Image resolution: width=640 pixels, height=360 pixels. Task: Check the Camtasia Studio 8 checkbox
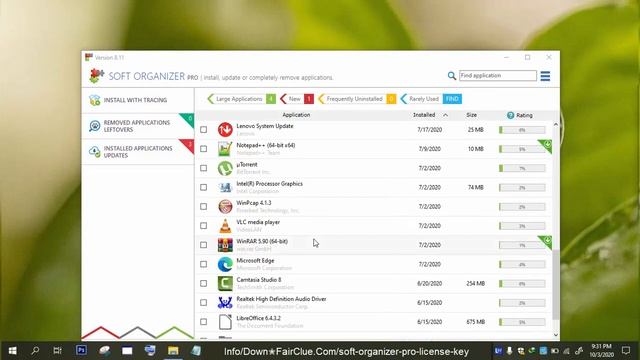(x=204, y=283)
